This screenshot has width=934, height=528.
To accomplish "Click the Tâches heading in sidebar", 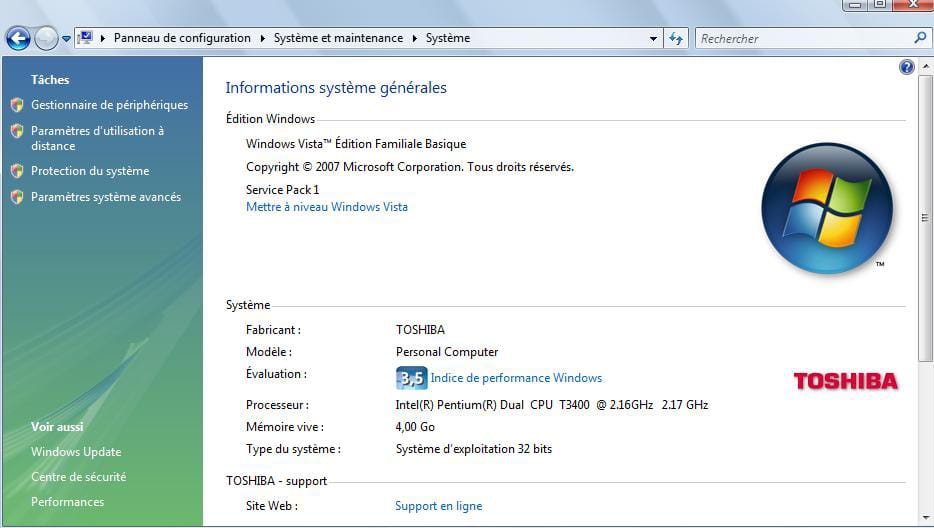I will (50, 80).
